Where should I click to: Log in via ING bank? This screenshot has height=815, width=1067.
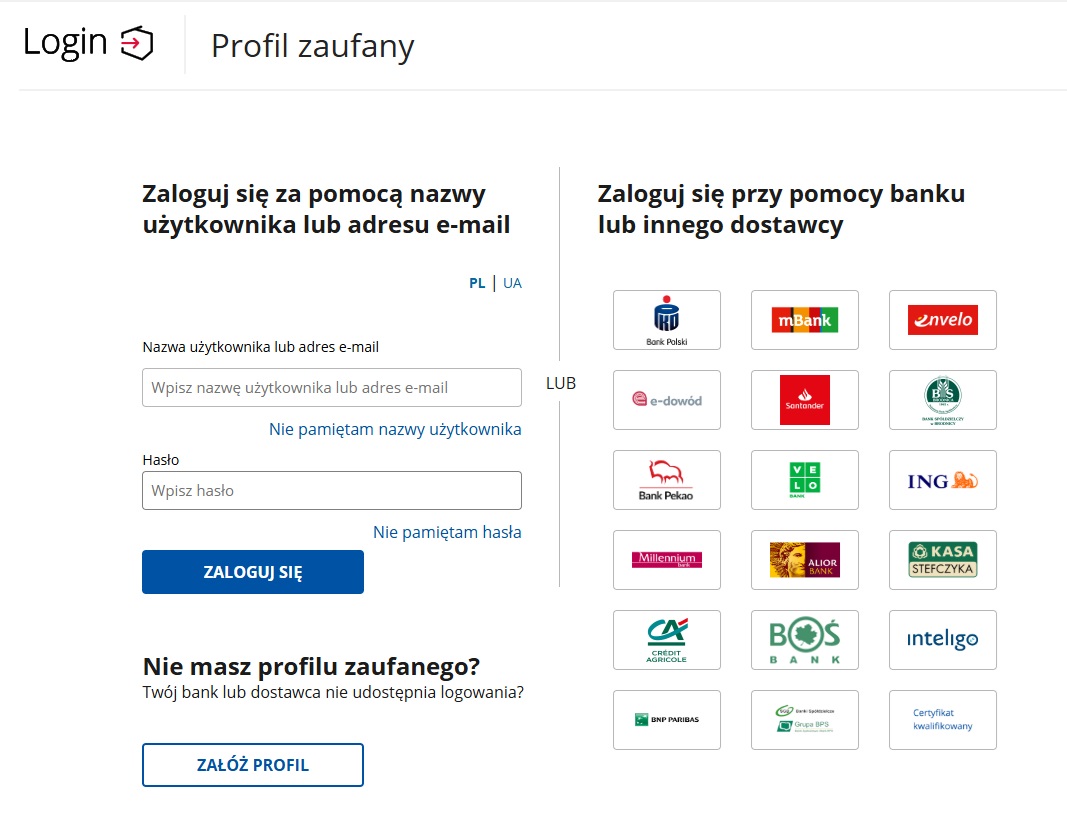pos(942,480)
